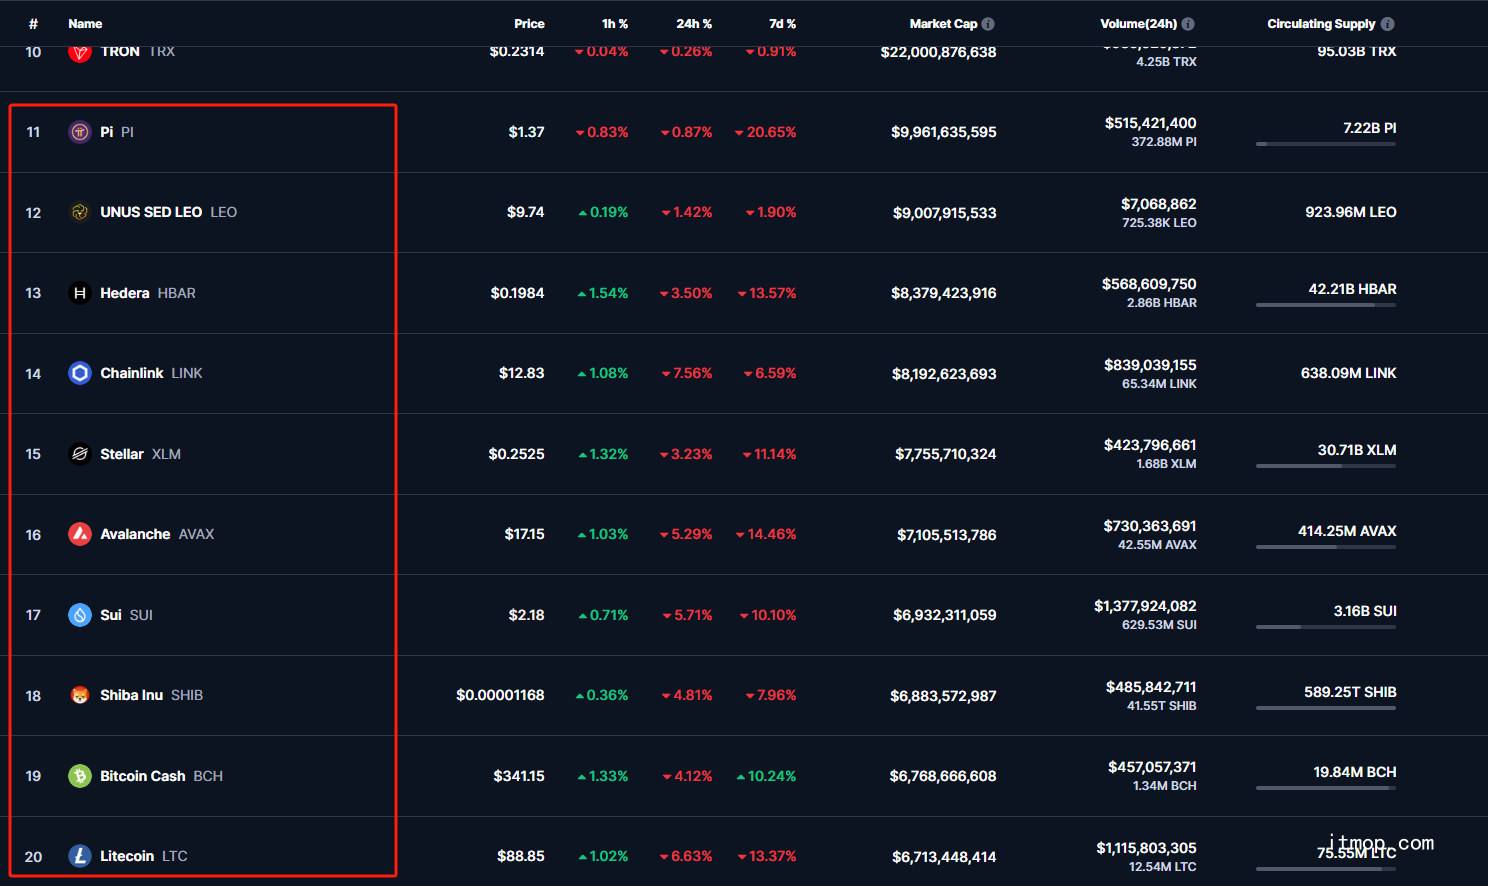1488x886 pixels.
Task: Click Avalanche market cap $7,105,513,786
Action: (x=947, y=535)
